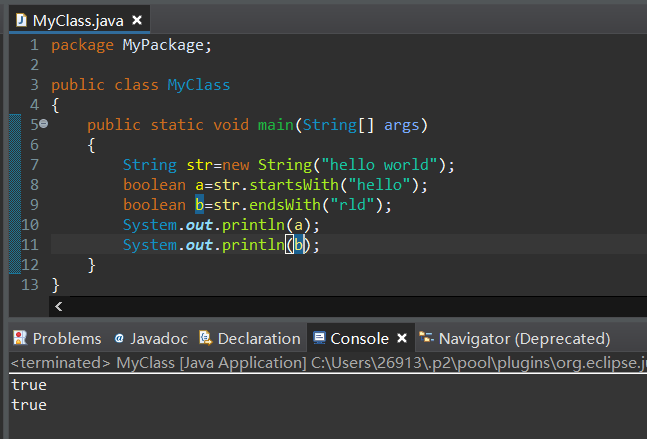Click the editor horizontal scrollbar left arrow

pos(59,307)
